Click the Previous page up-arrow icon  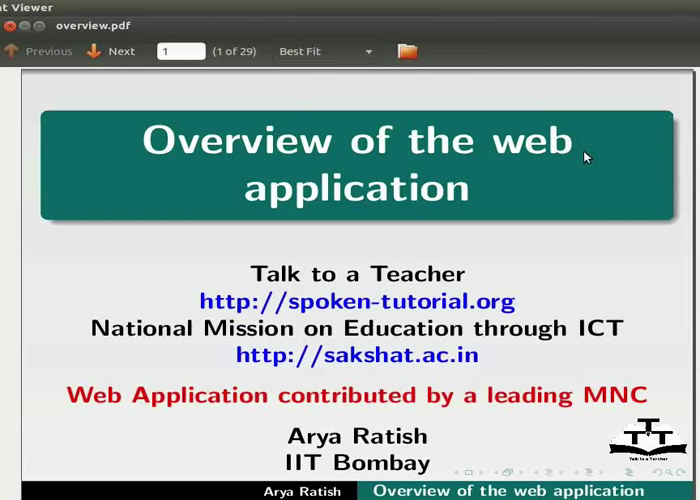tap(11, 51)
